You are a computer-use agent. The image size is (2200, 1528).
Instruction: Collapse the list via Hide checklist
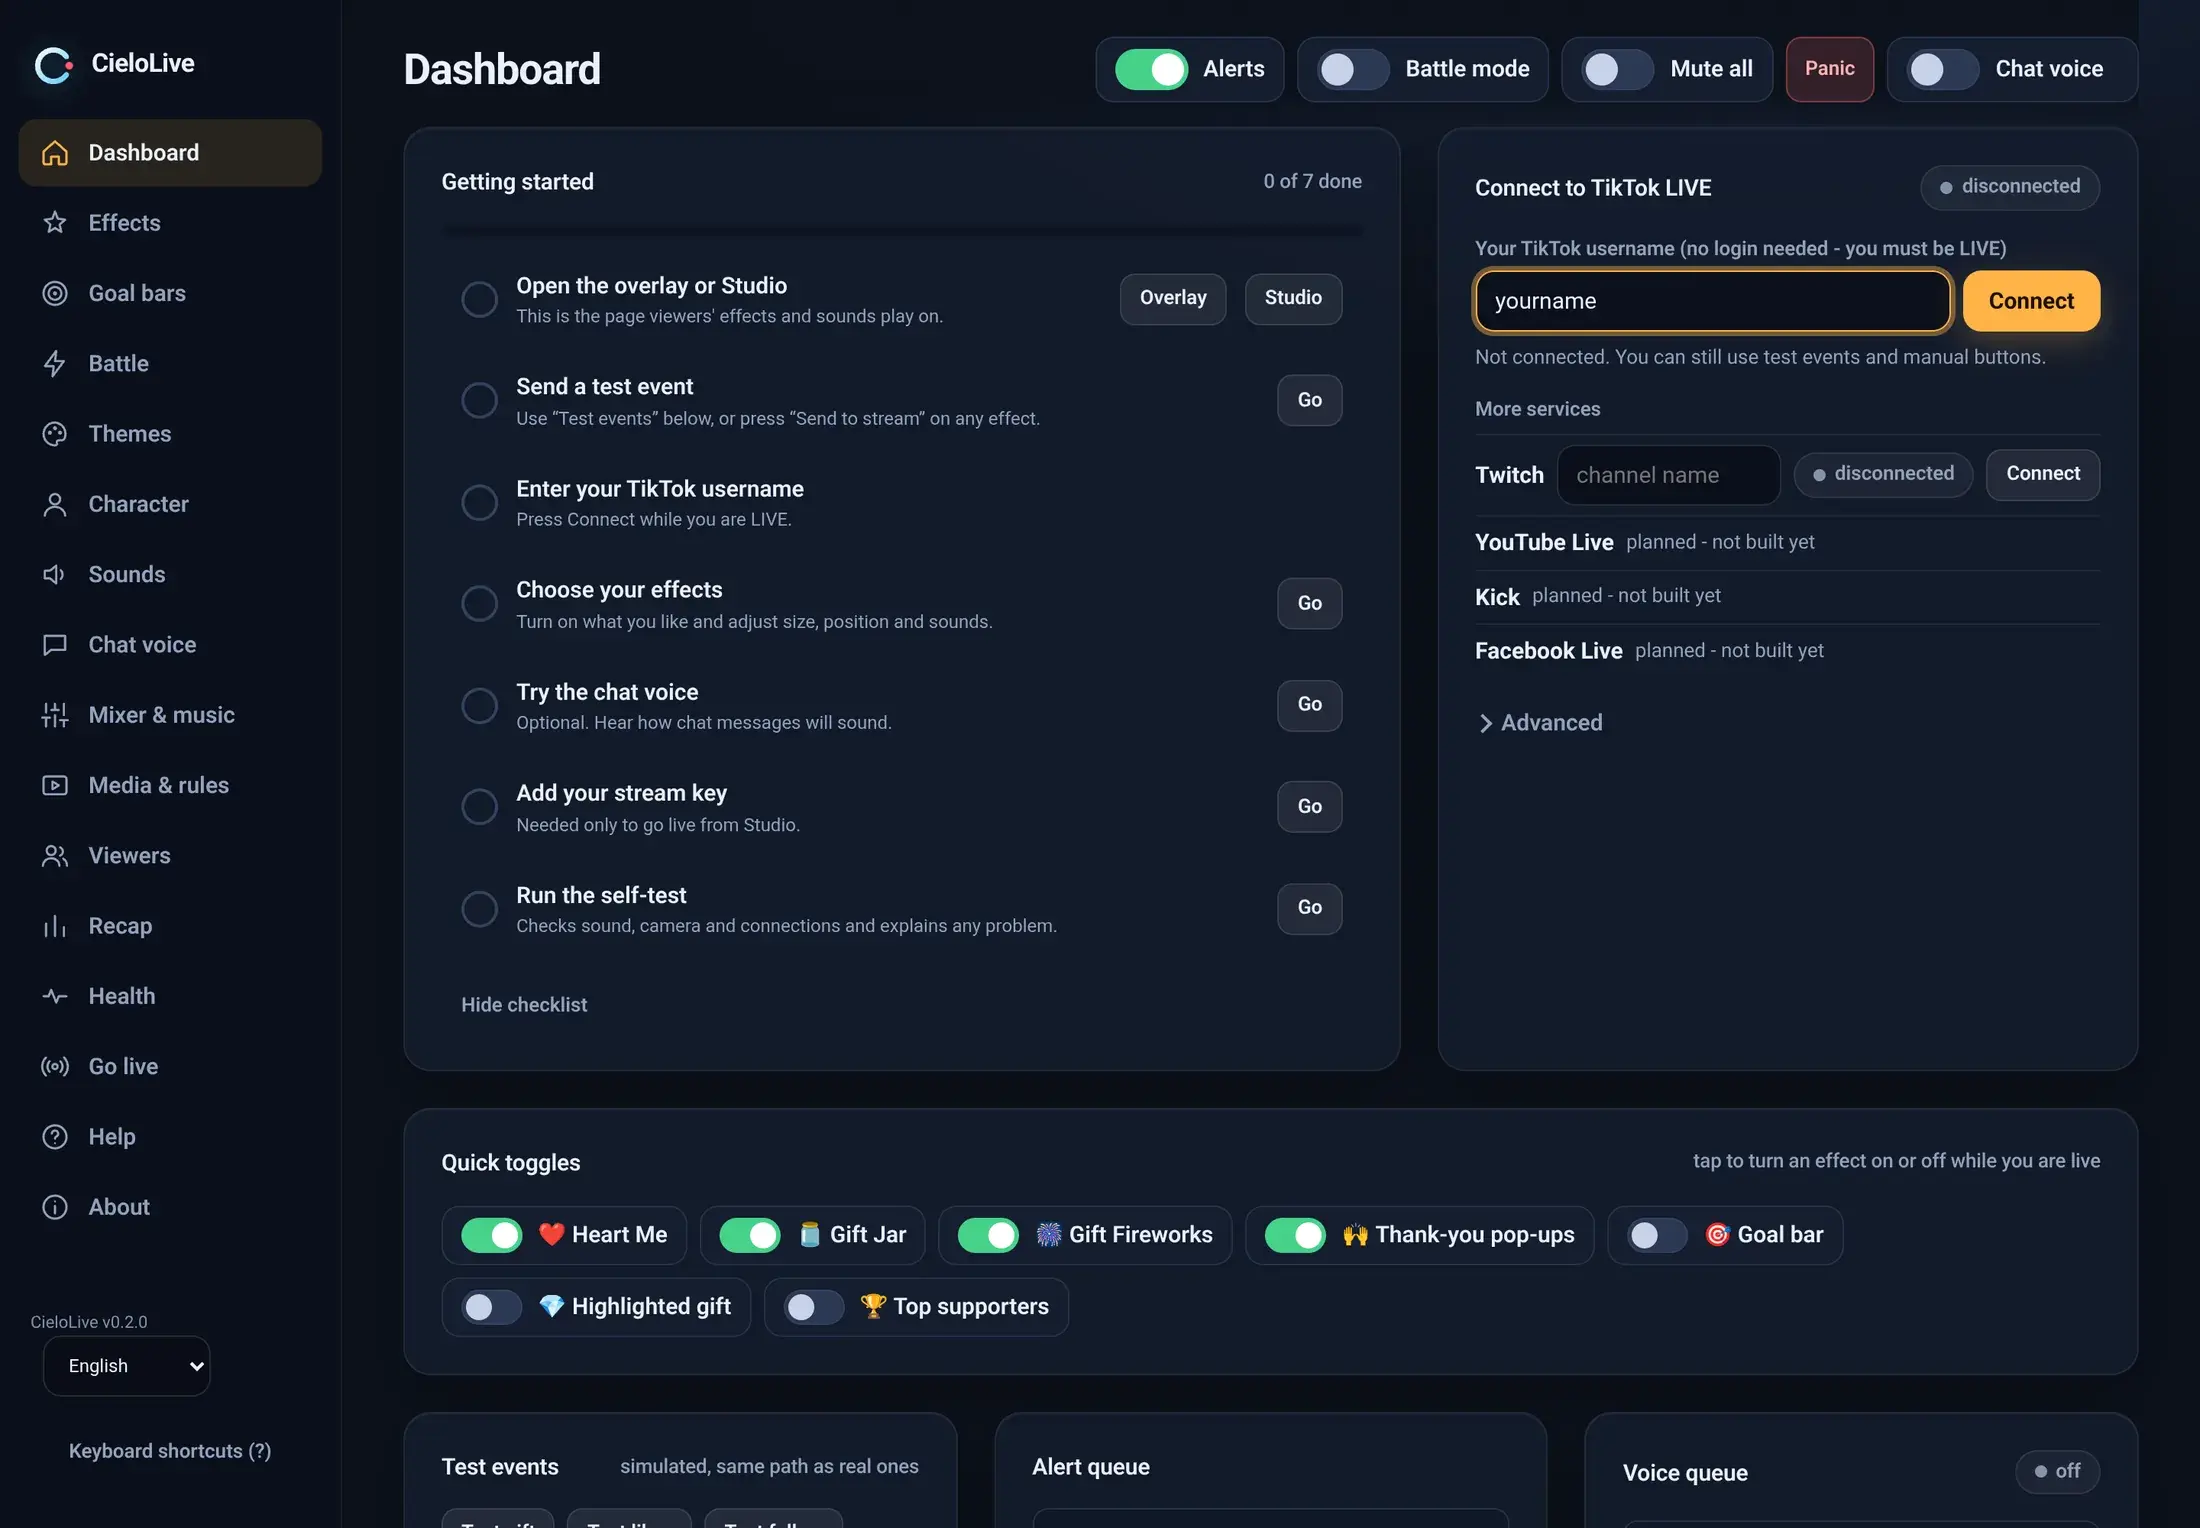[524, 1005]
